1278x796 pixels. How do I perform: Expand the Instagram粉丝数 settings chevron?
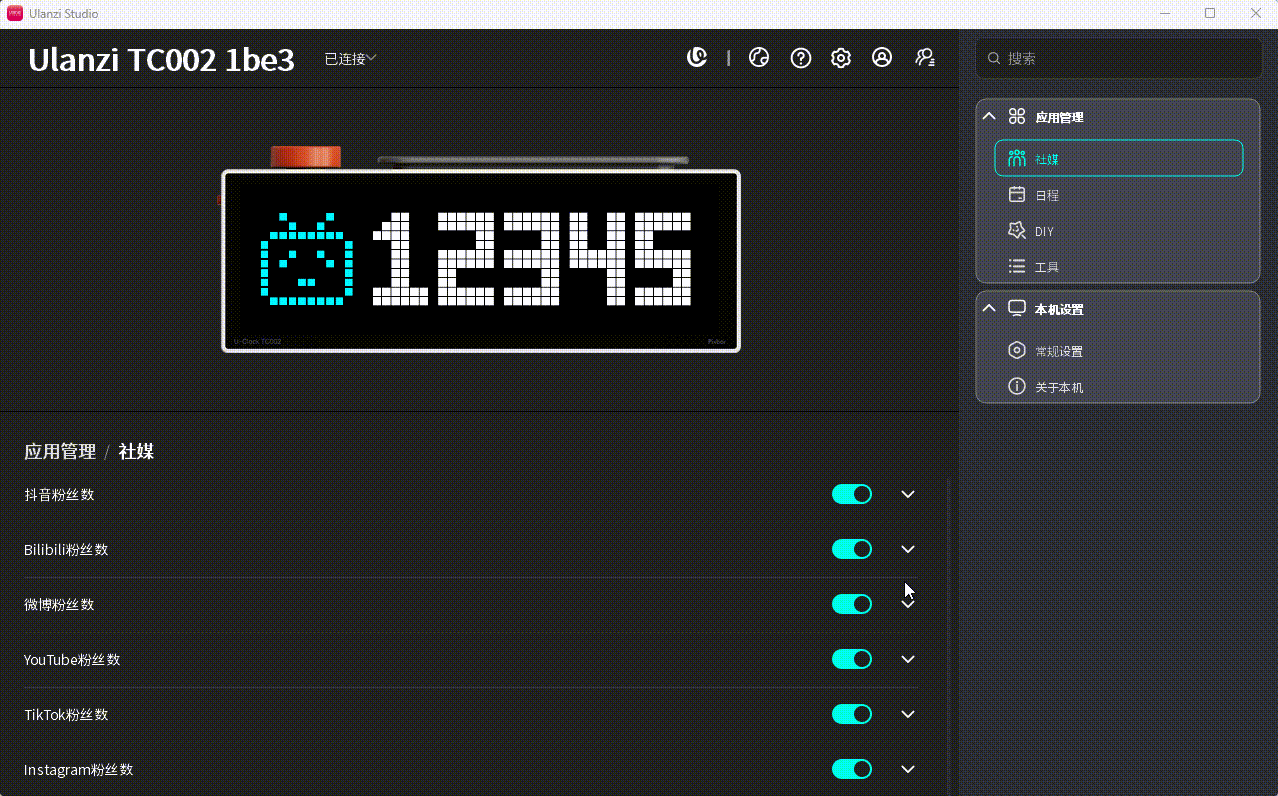tap(908, 769)
